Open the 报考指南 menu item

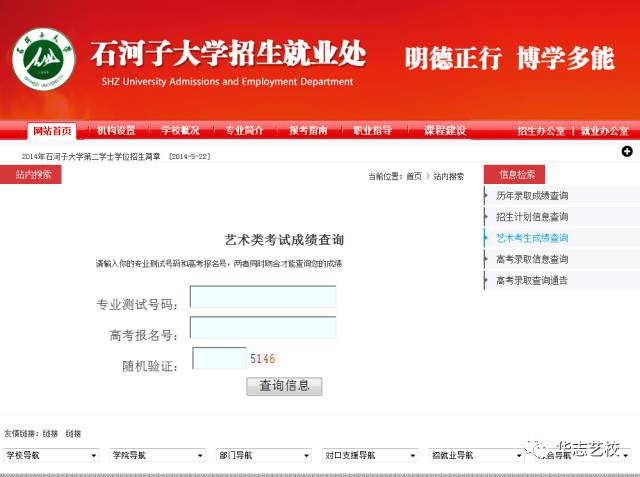point(308,131)
